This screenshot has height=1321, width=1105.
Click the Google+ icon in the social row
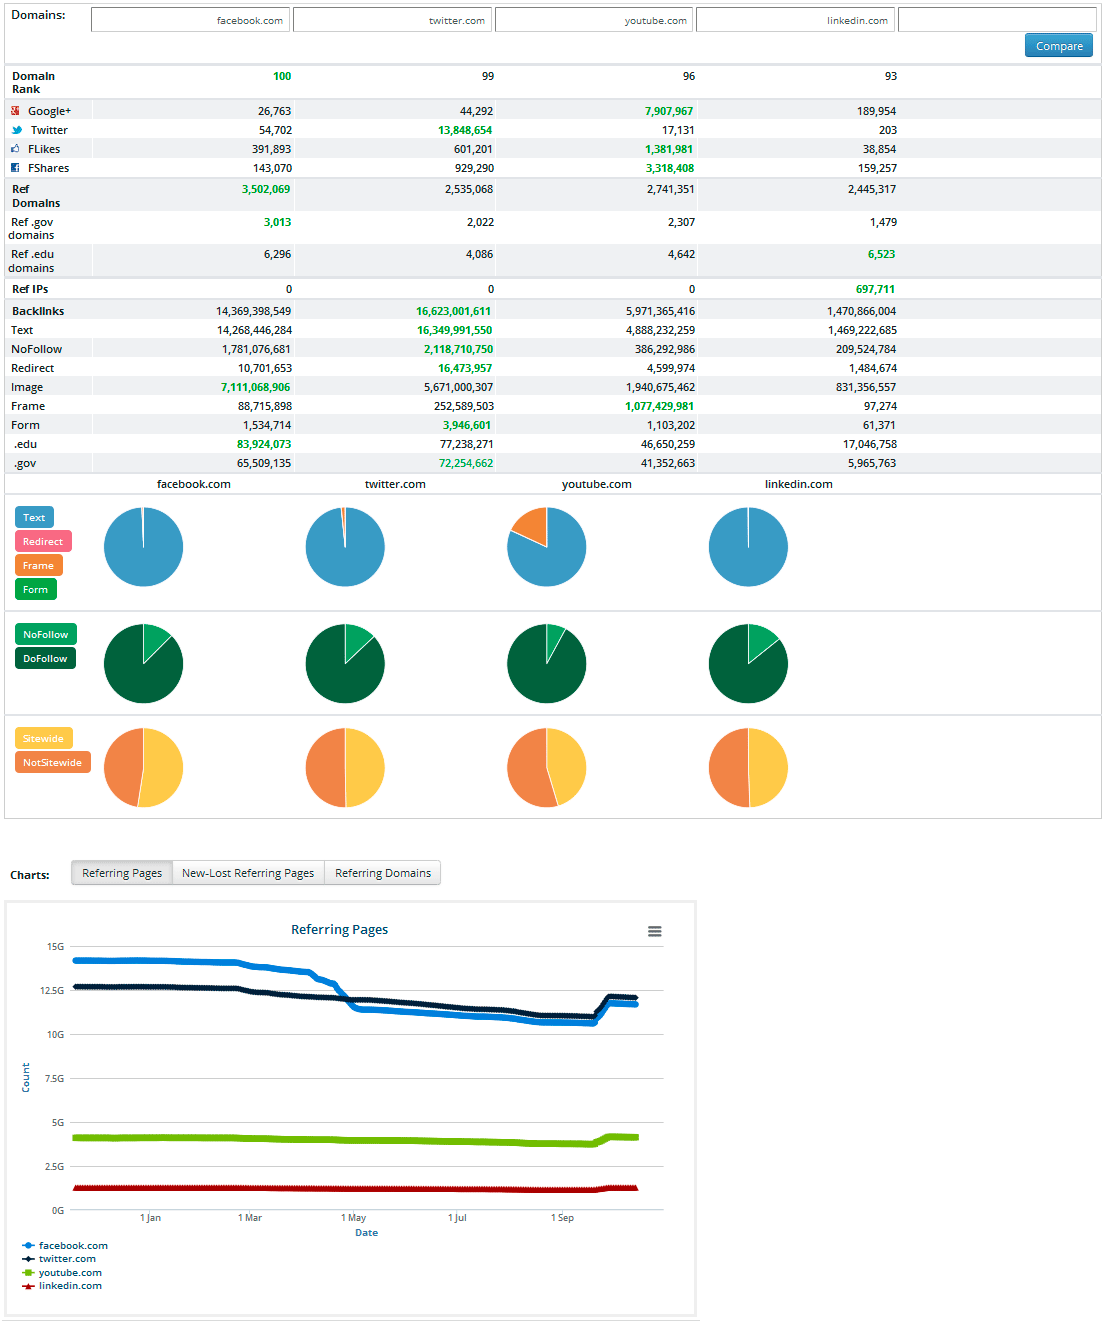(16, 111)
